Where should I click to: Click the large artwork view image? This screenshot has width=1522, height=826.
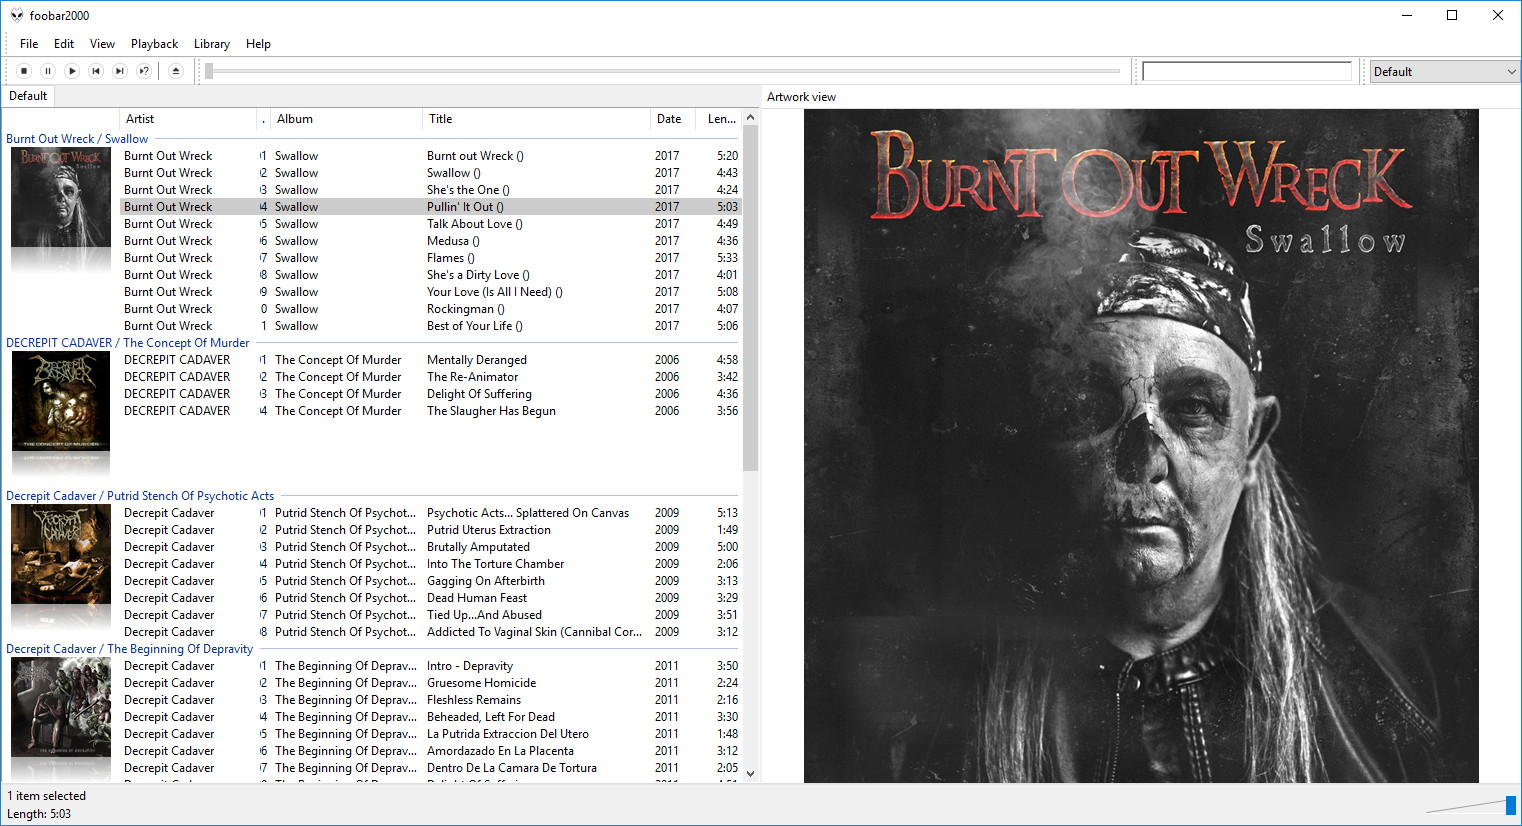tap(1141, 446)
